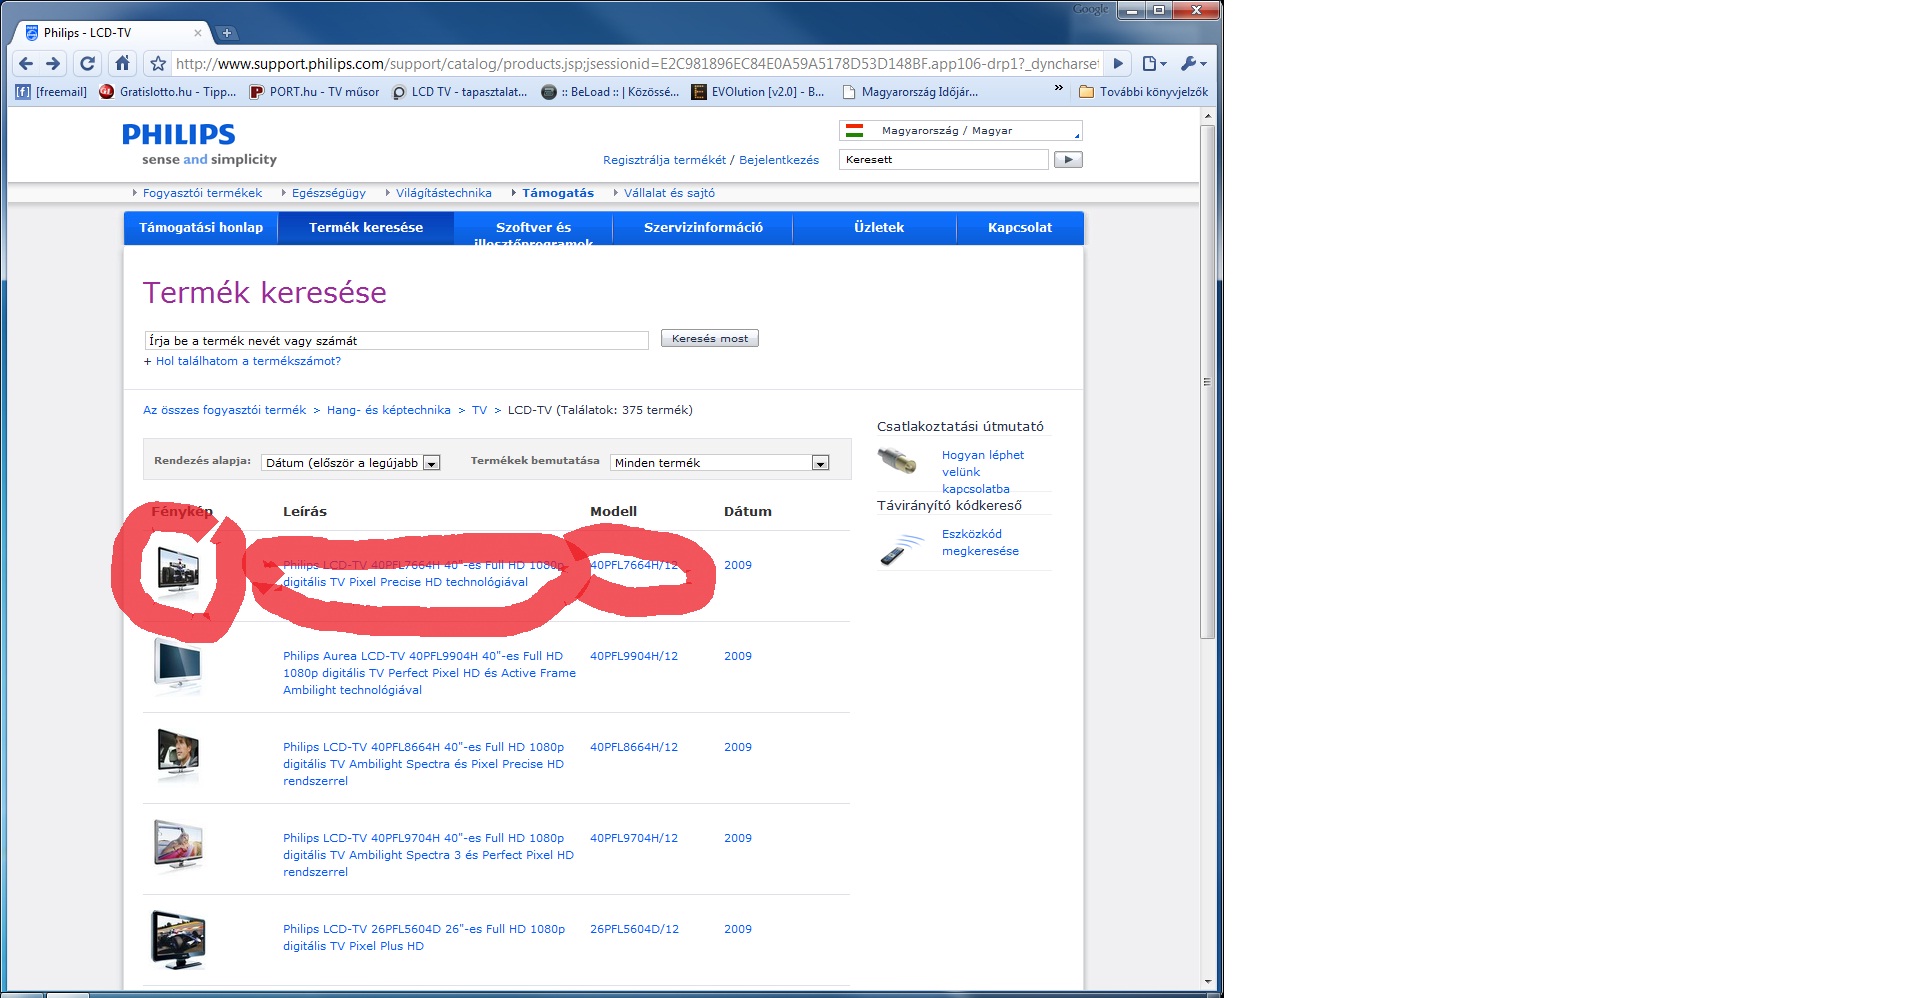Open the EVOlution [v2.0] bookmark
Screen dimensions: 1920x998
click(758, 92)
